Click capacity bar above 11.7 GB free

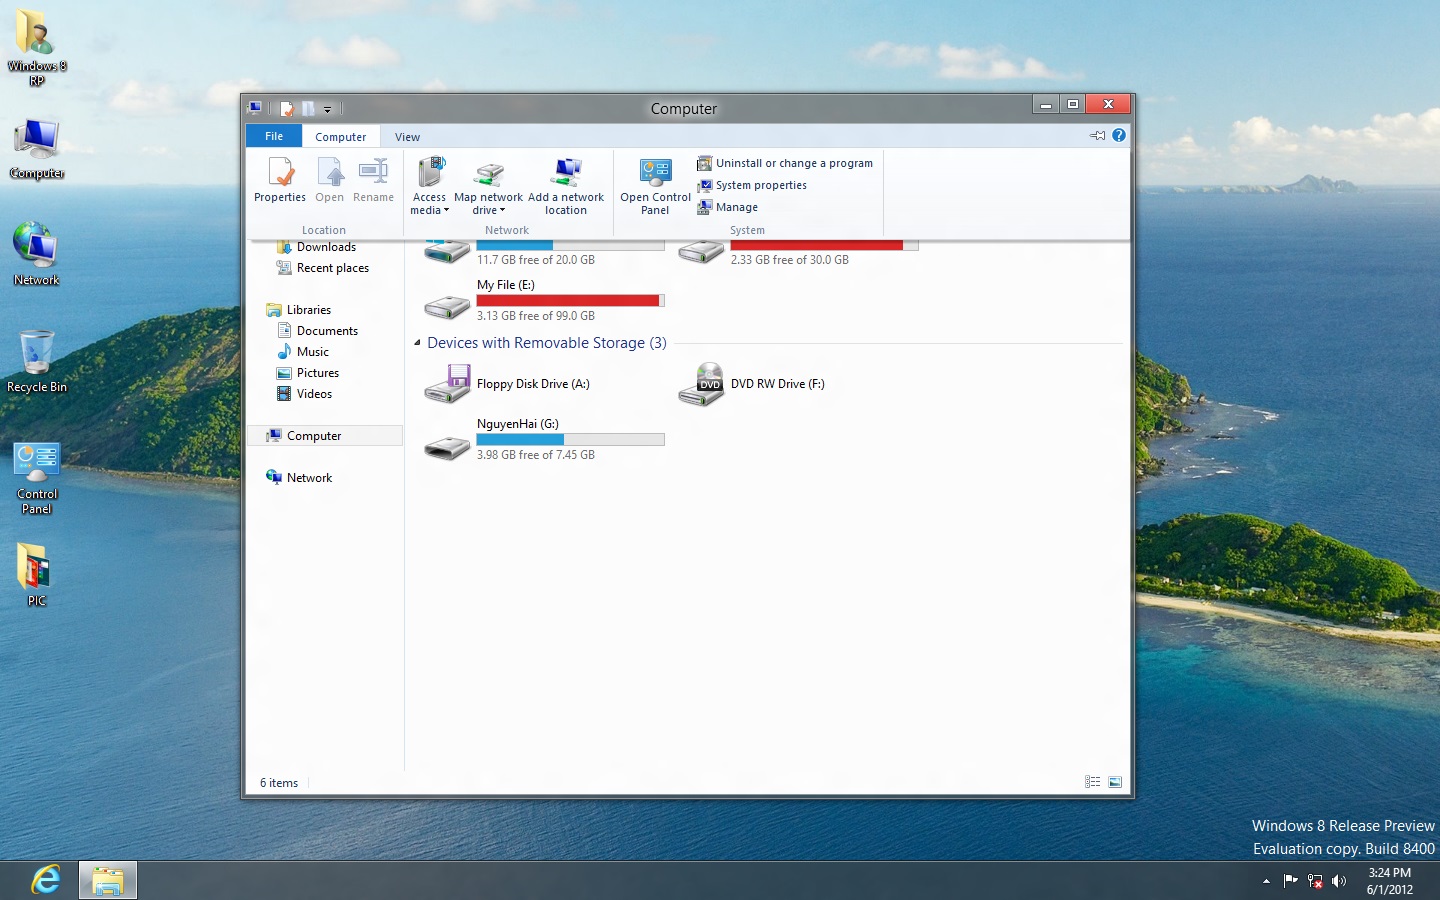click(x=570, y=244)
